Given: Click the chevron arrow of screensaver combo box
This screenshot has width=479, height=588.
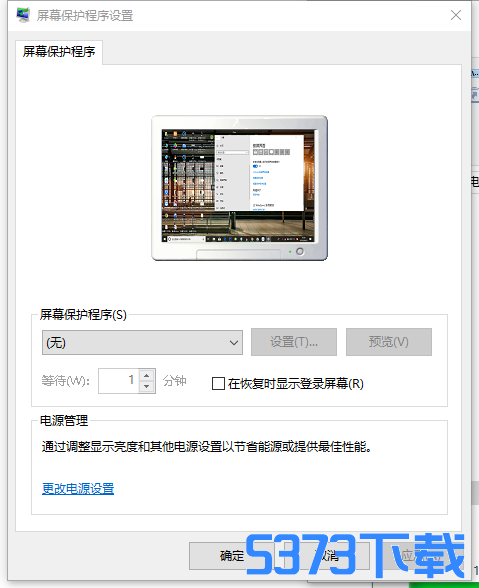Looking at the screenshot, I should (x=234, y=343).
